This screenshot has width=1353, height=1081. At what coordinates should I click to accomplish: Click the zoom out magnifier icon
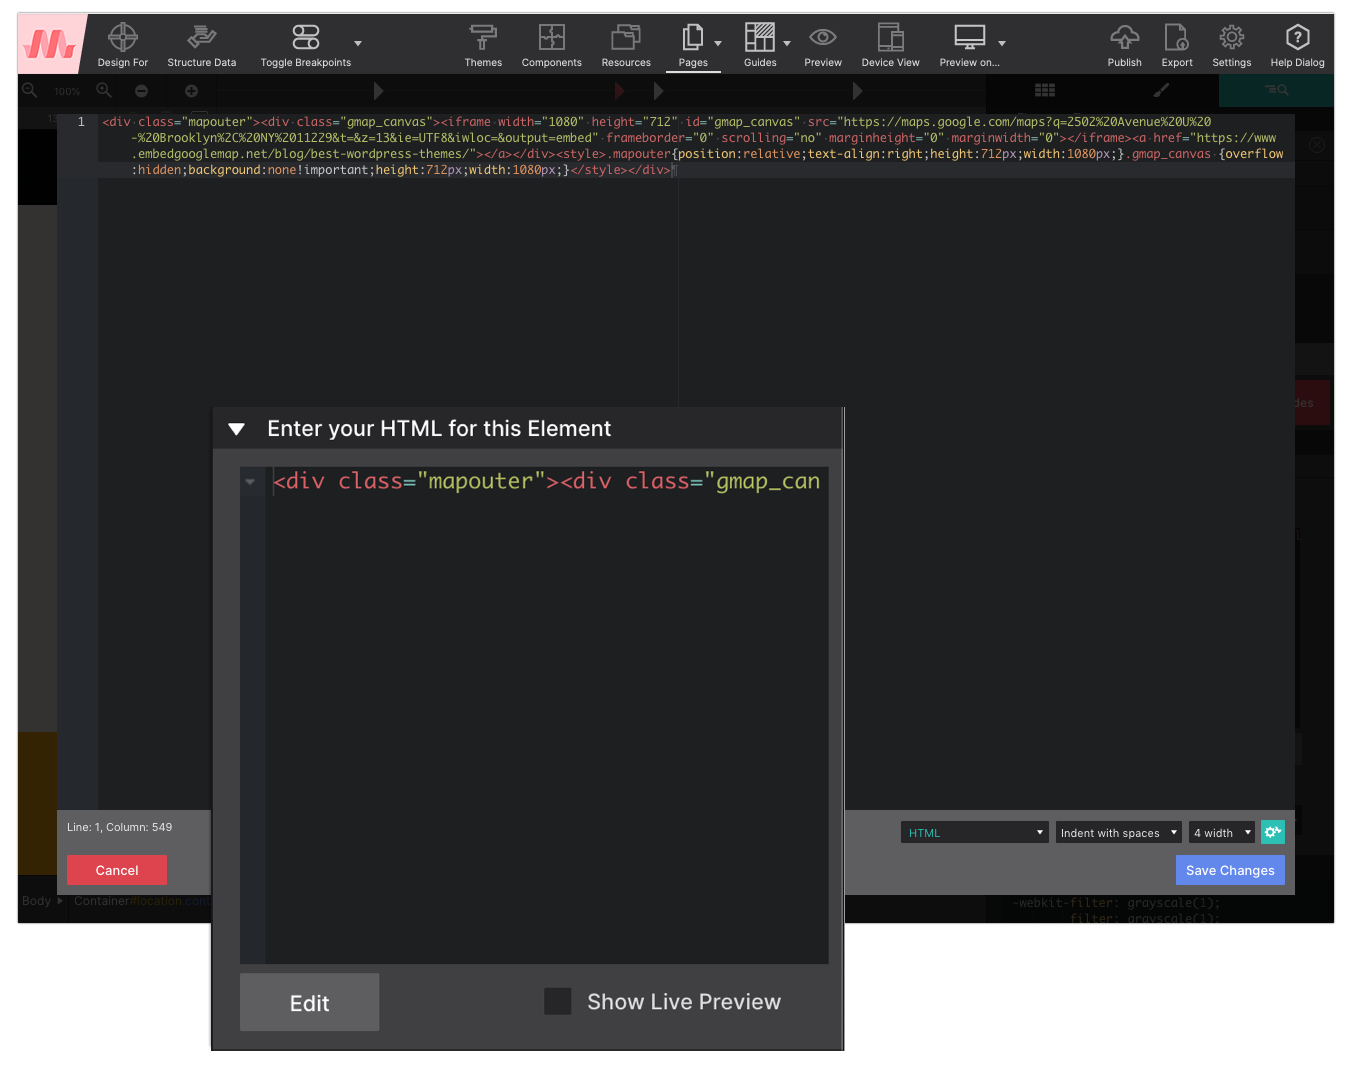[x=30, y=90]
